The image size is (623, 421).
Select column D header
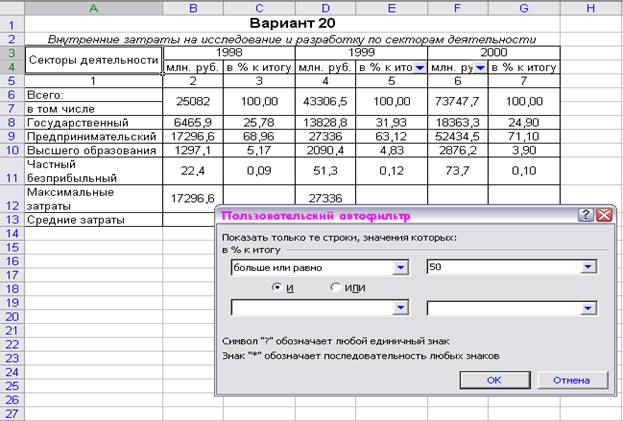tap(325, 8)
